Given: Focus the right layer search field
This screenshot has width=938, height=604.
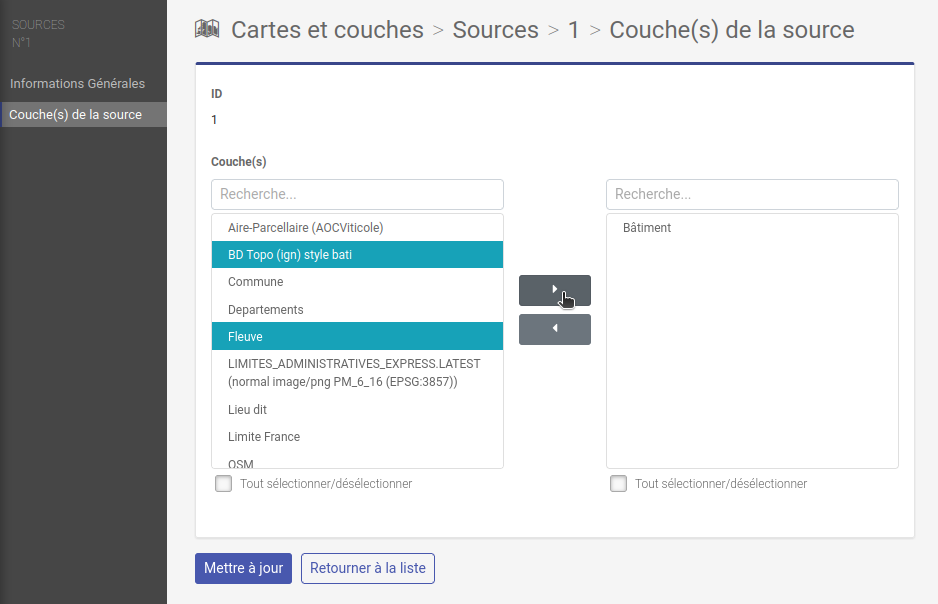Looking at the screenshot, I should [752, 194].
